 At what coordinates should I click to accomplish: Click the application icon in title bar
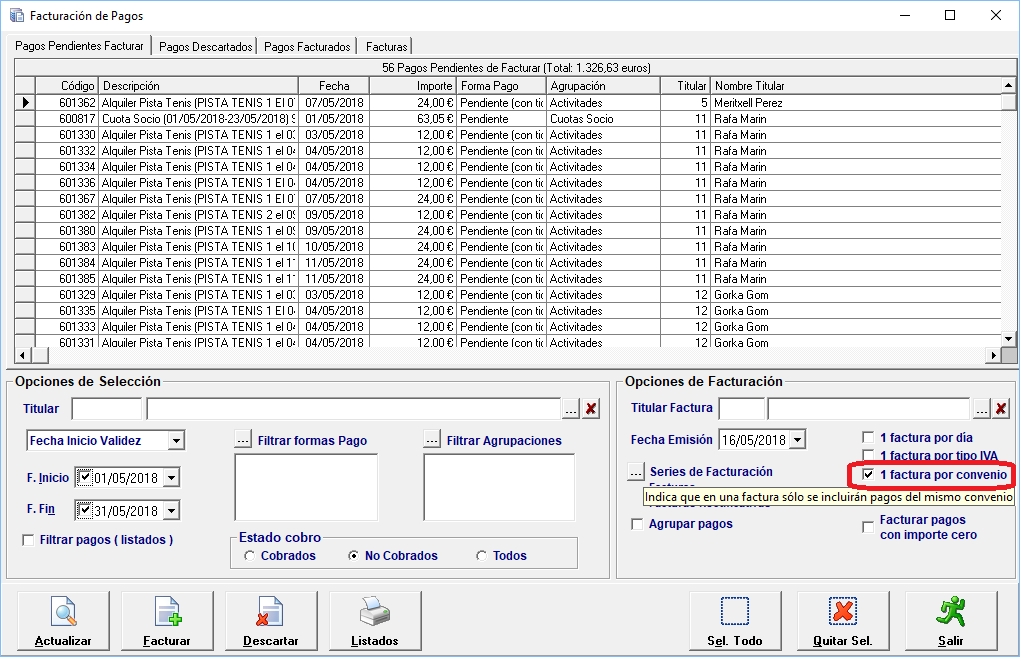[16, 15]
